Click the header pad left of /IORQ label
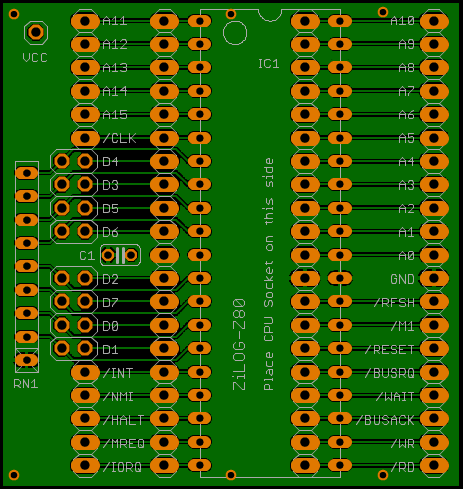The height and width of the screenshot is (489, 463). tap(85, 465)
